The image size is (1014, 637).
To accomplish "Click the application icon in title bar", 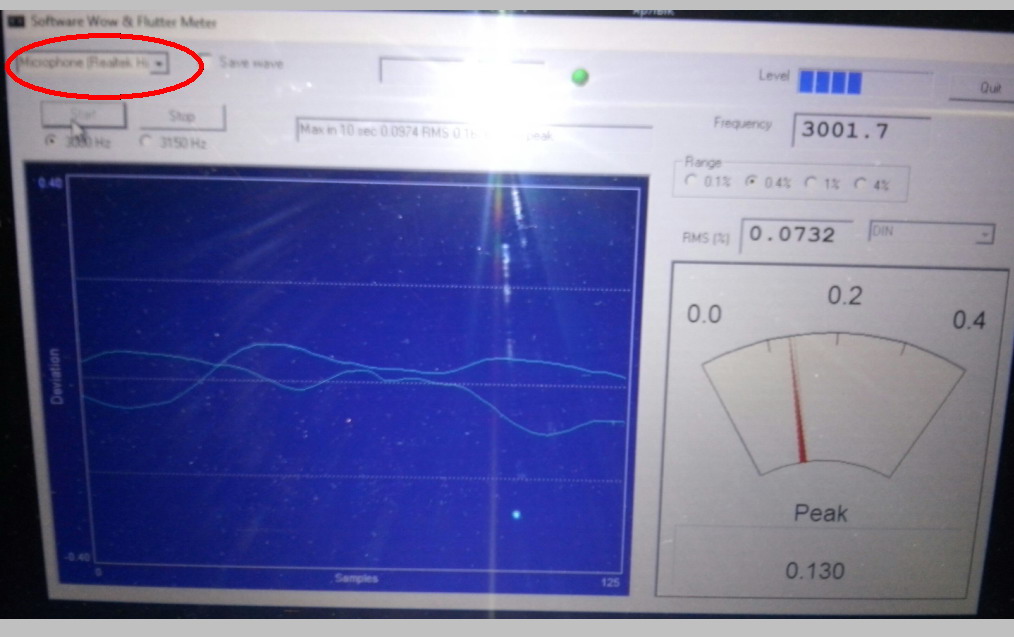I will point(15,22).
